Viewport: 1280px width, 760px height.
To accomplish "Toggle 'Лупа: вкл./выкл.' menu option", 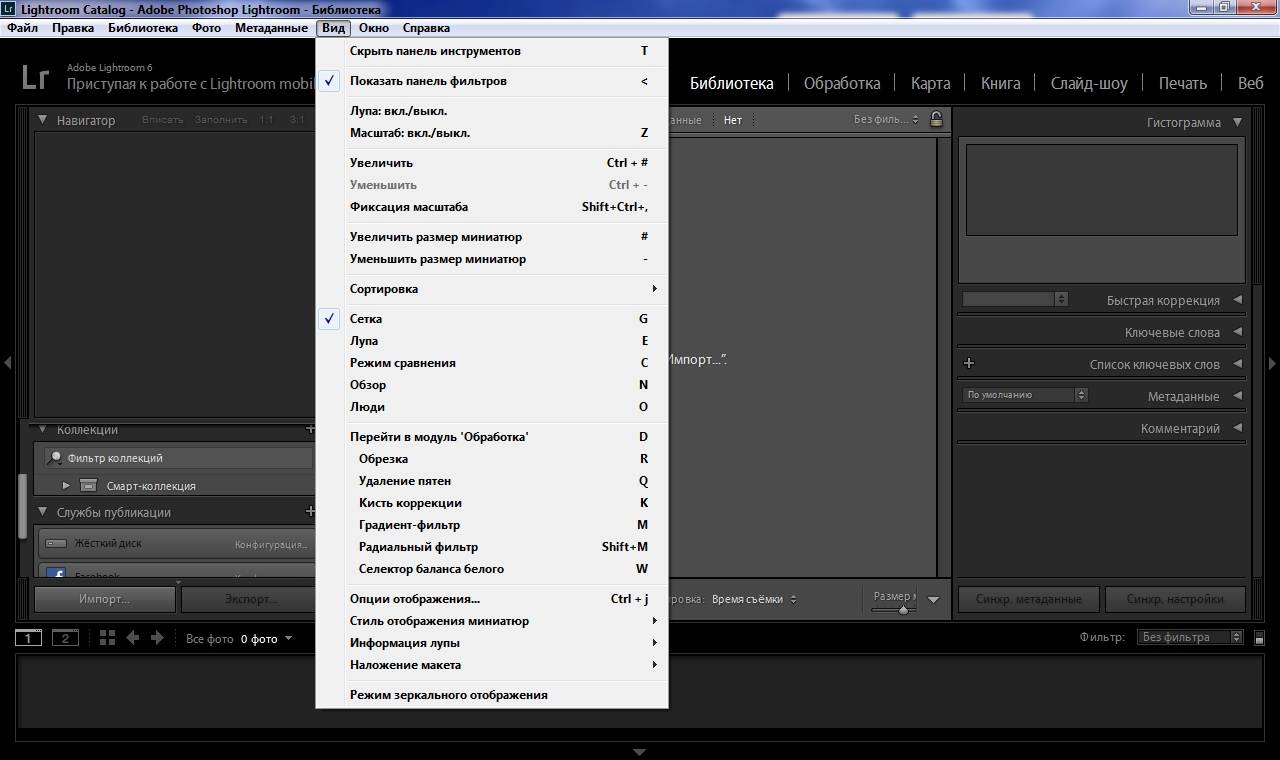I will click(492, 111).
